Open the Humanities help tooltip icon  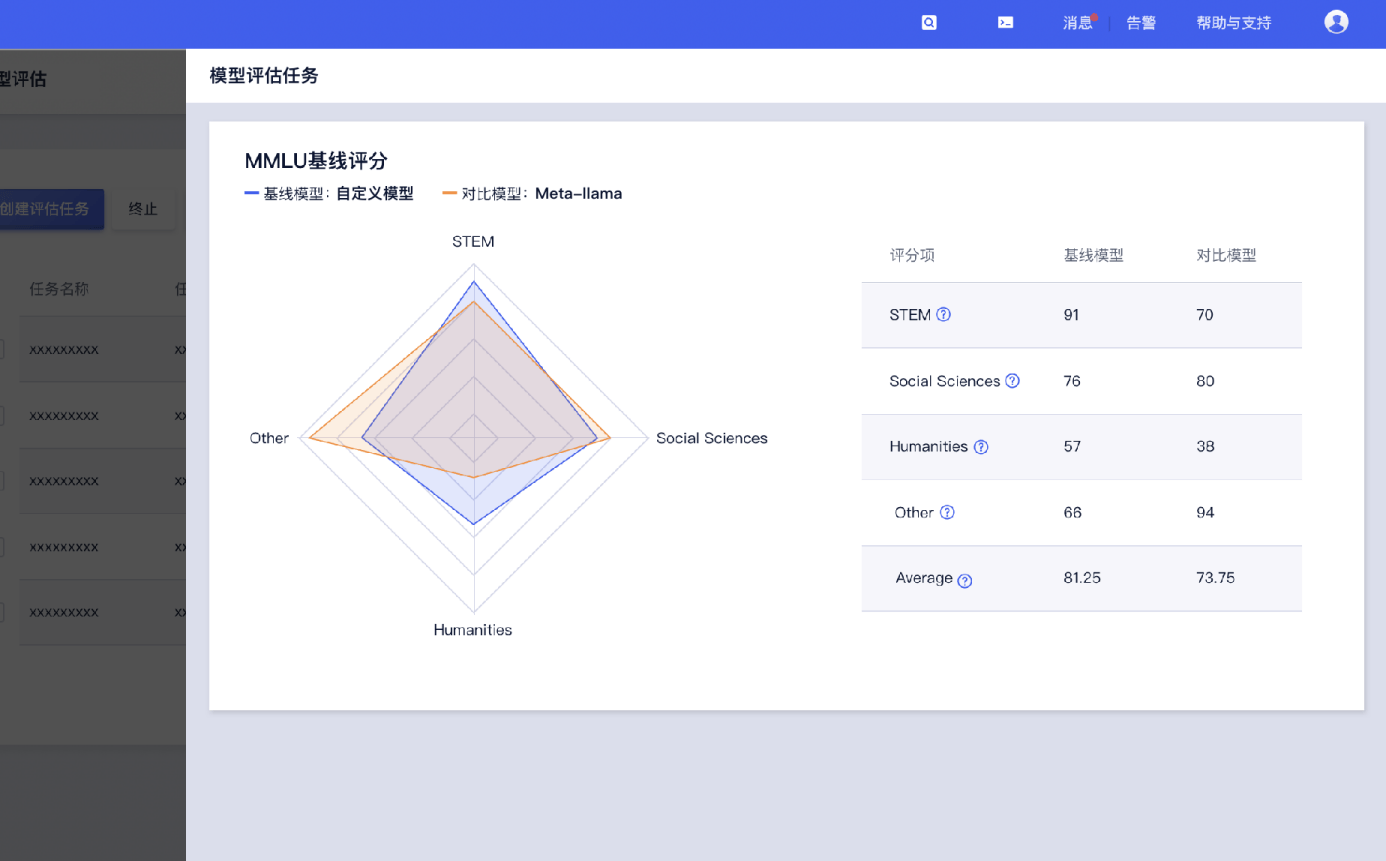(981, 447)
